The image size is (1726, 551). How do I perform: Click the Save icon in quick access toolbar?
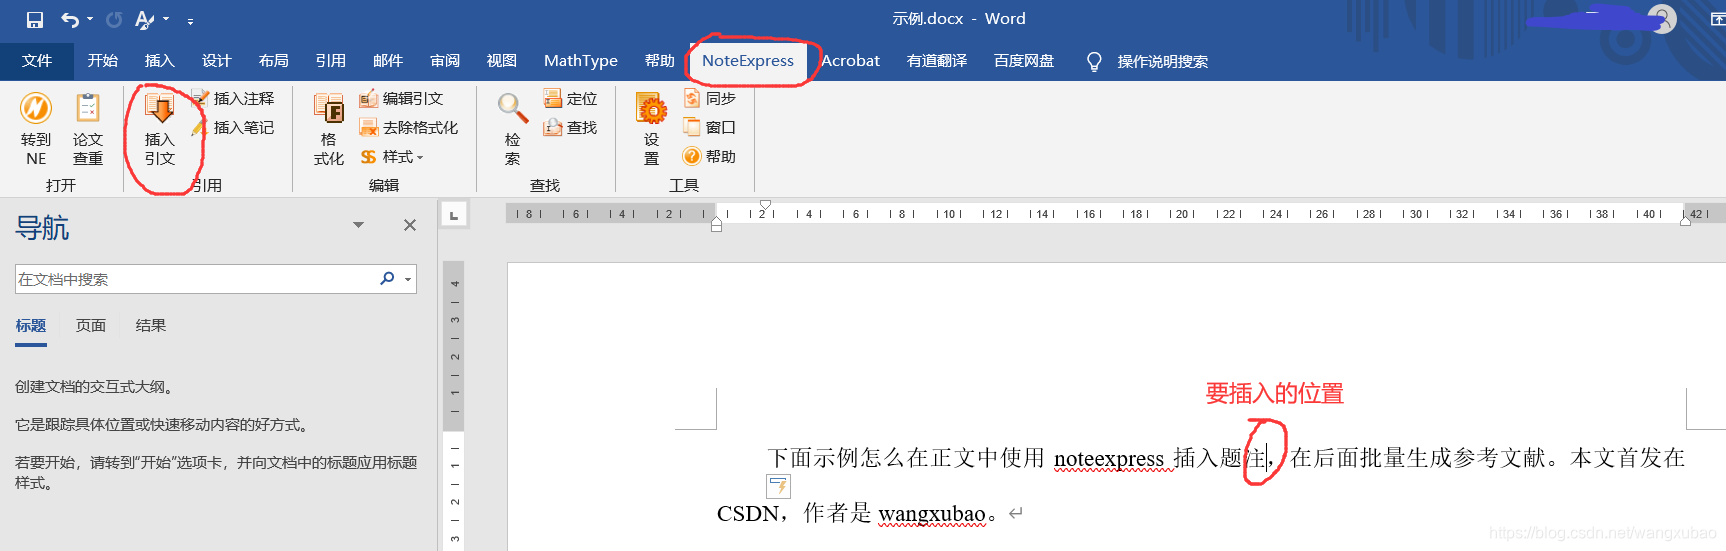[35, 19]
